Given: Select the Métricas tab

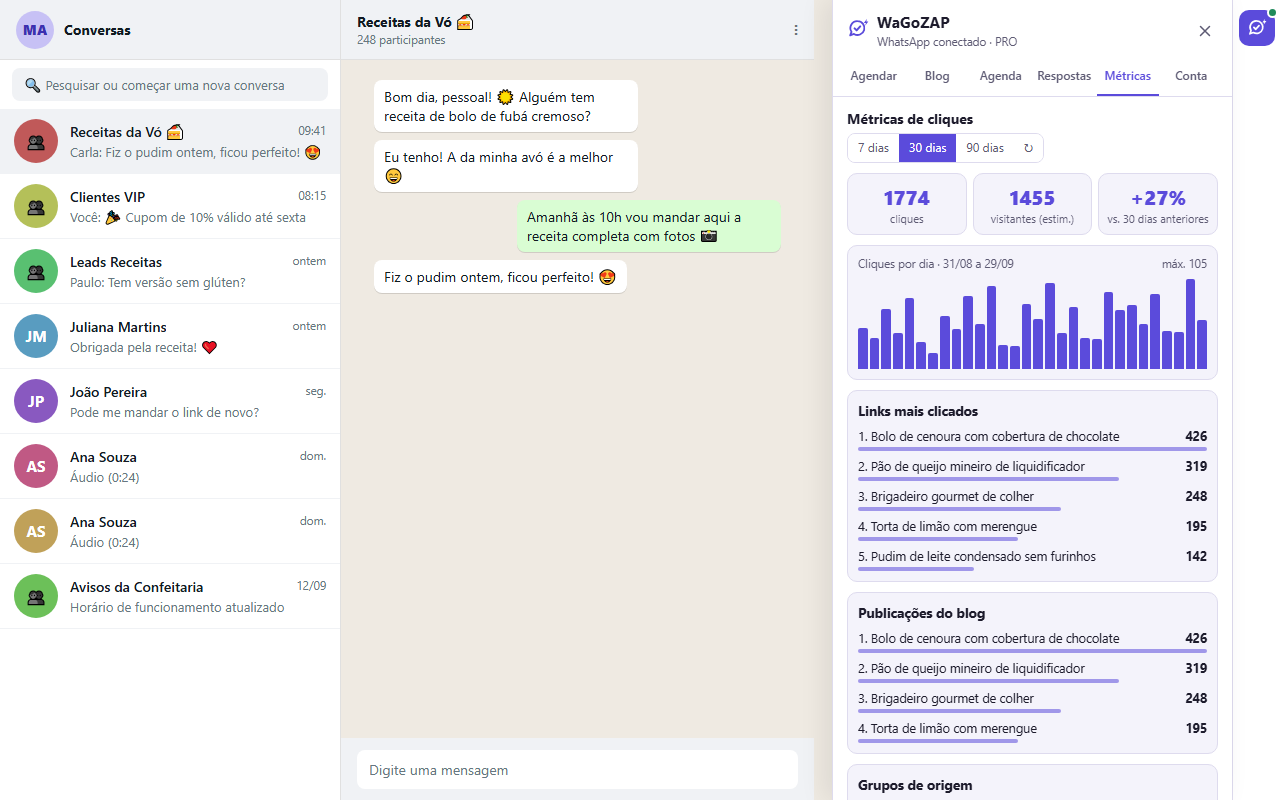Looking at the screenshot, I should [x=1128, y=76].
